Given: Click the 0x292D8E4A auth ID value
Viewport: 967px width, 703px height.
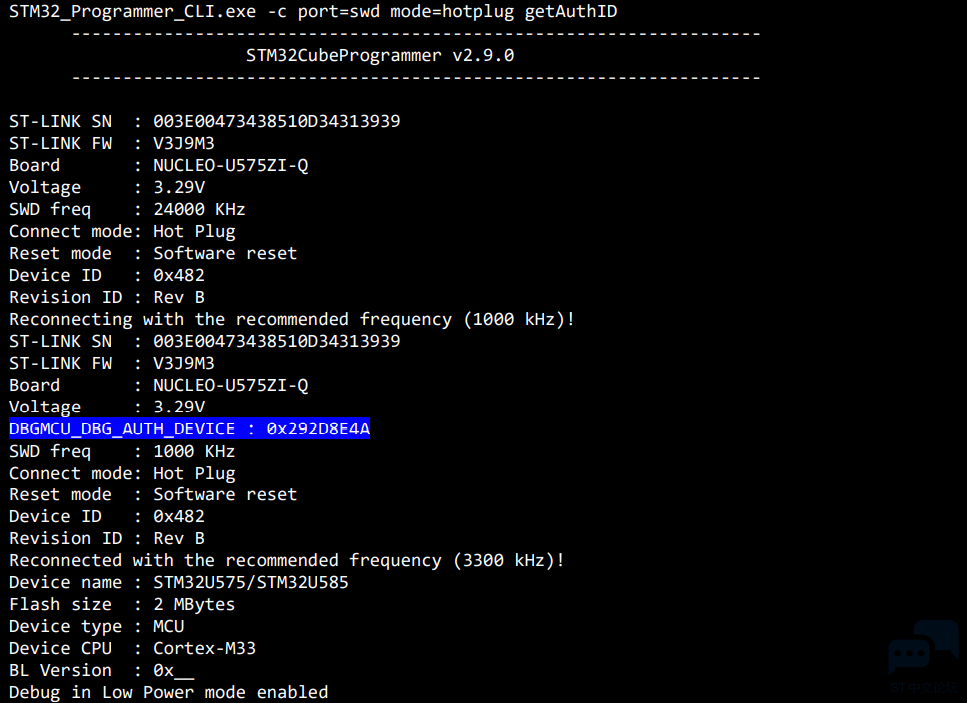Looking at the screenshot, I should [x=318, y=429].
